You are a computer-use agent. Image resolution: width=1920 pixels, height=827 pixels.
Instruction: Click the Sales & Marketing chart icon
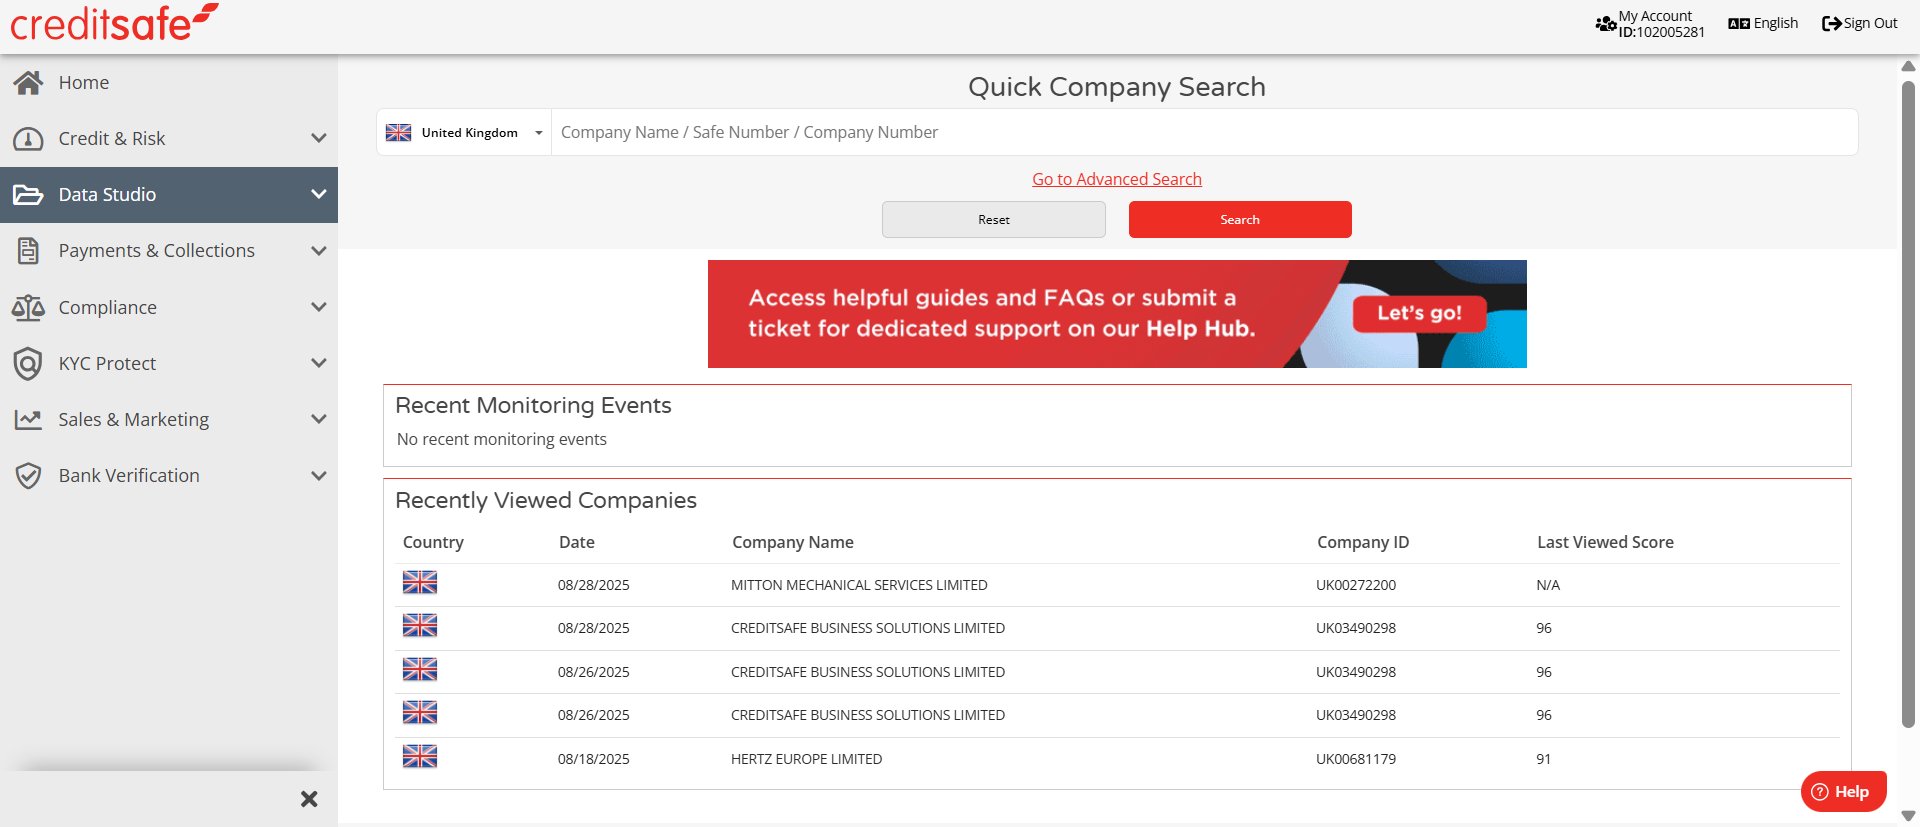(x=28, y=419)
